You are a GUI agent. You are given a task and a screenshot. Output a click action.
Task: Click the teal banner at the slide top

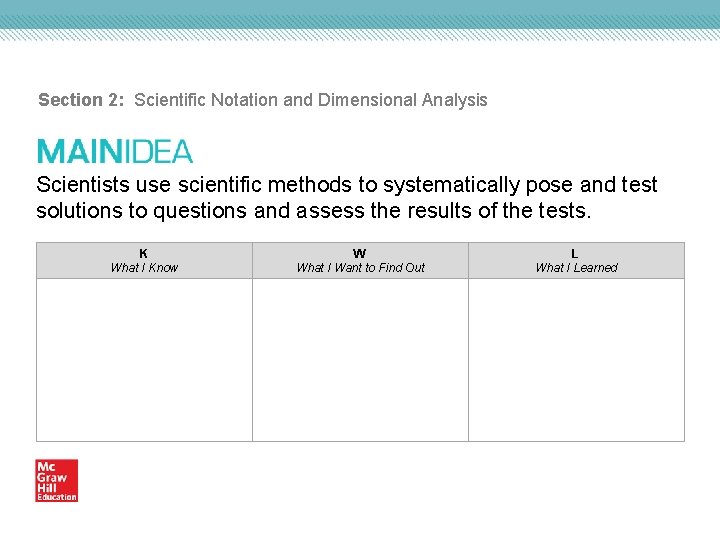[x=360, y=13]
